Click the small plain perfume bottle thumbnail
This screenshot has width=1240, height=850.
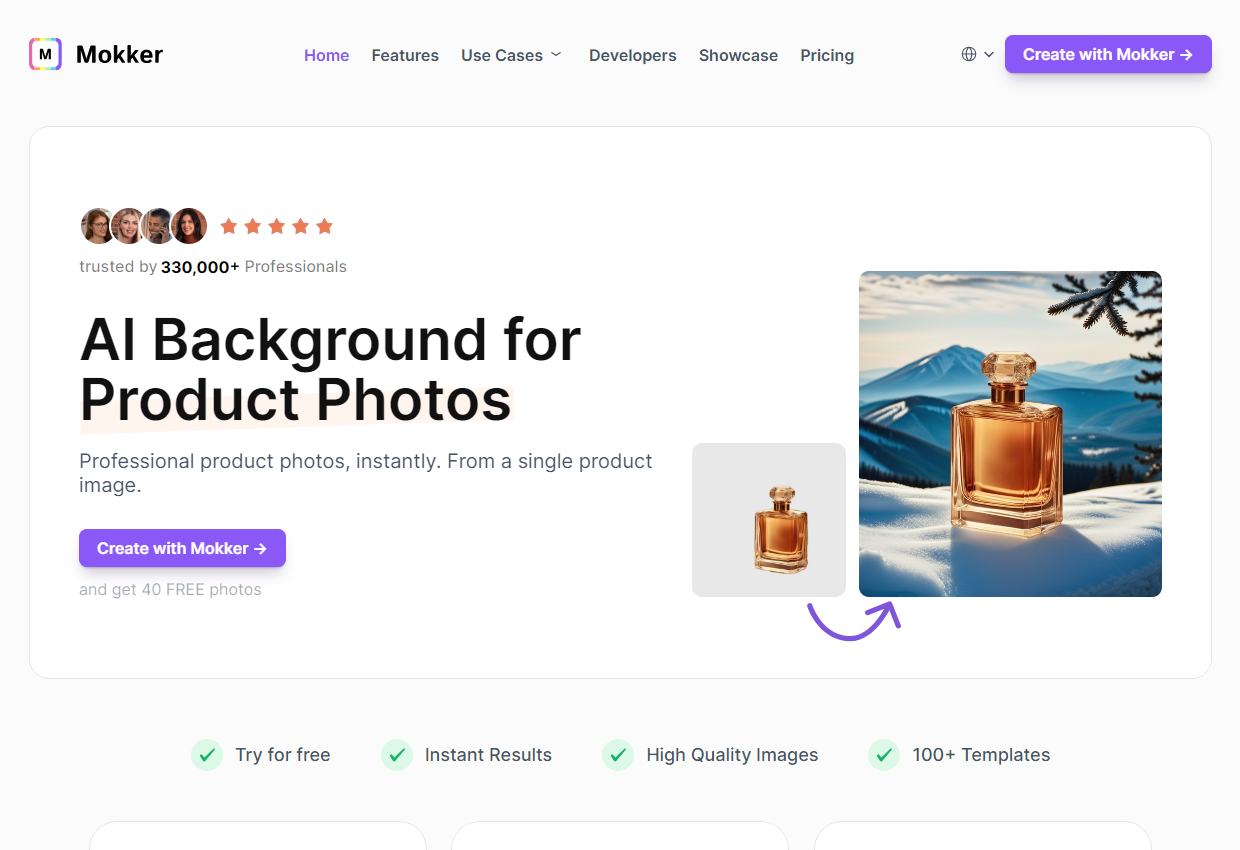(x=769, y=520)
